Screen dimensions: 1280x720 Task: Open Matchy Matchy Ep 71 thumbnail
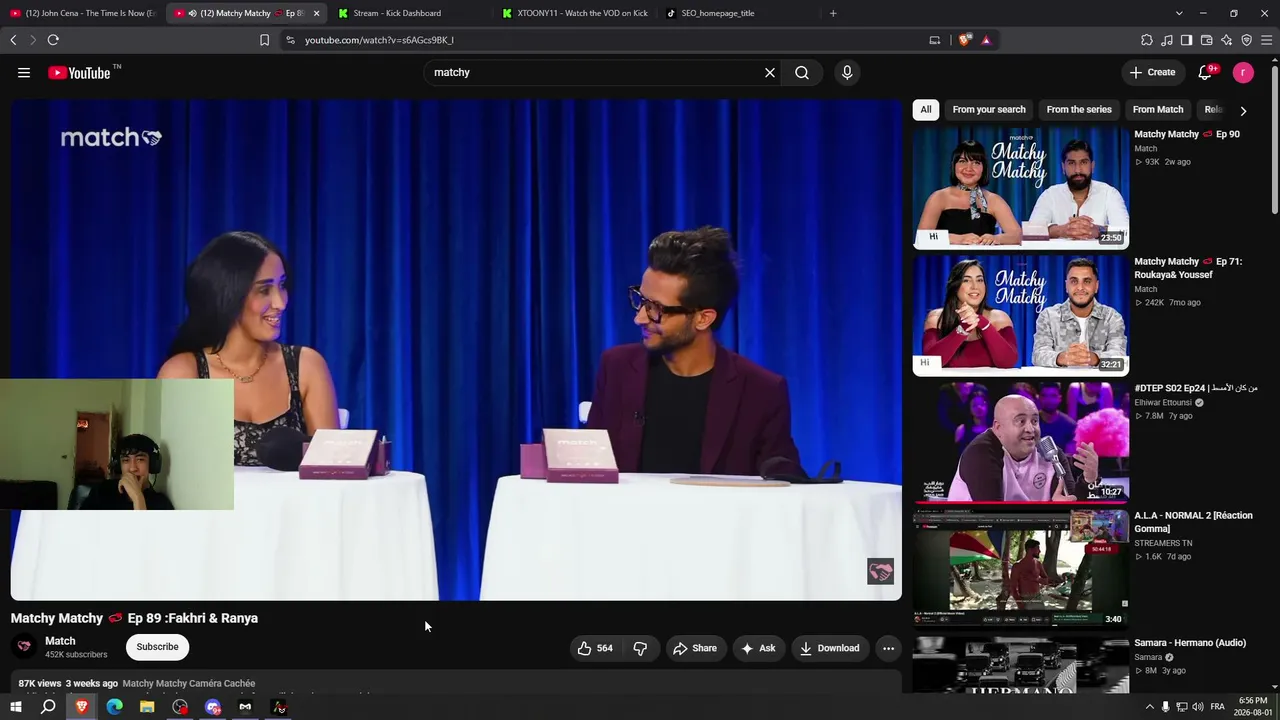click(1021, 315)
